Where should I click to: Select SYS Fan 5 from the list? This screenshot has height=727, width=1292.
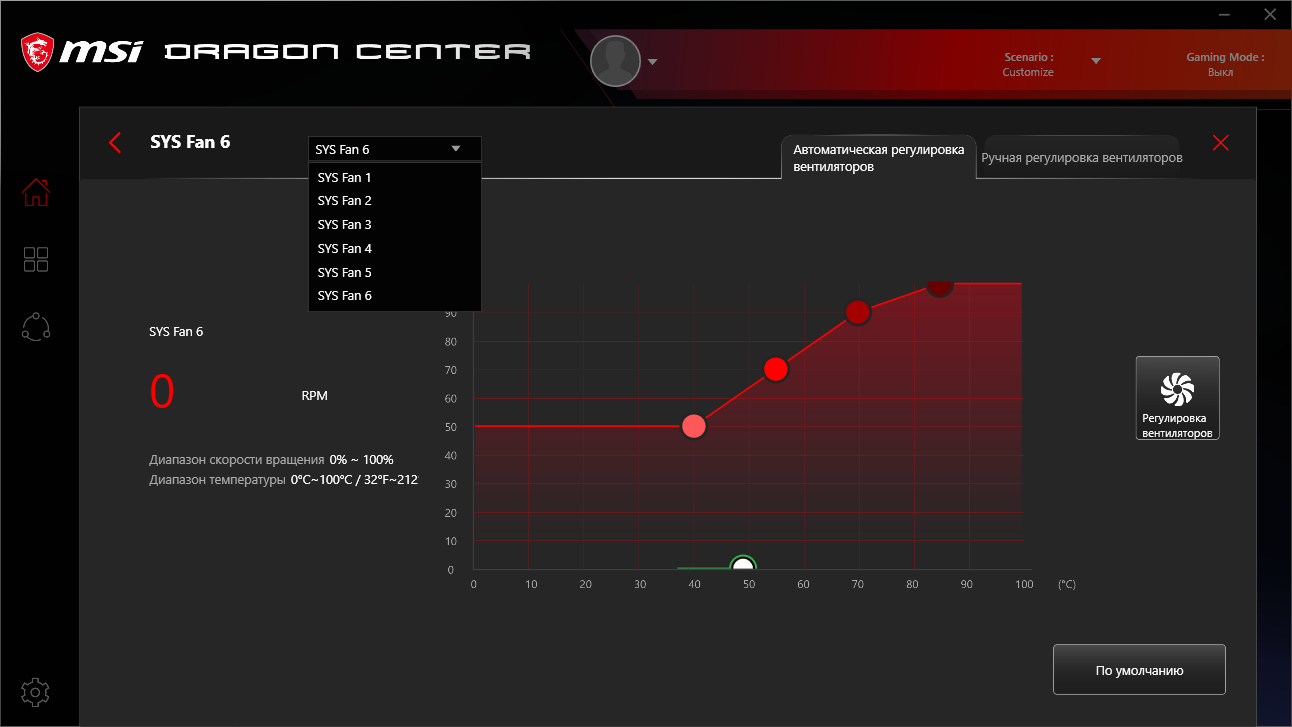pos(395,273)
